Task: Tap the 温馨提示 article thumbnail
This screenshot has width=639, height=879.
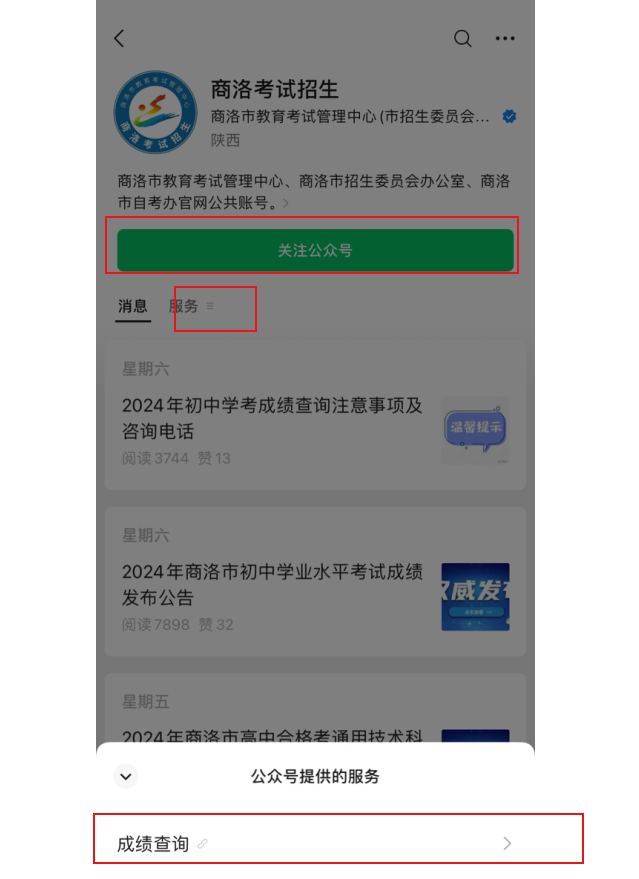Action: [x=475, y=430]
